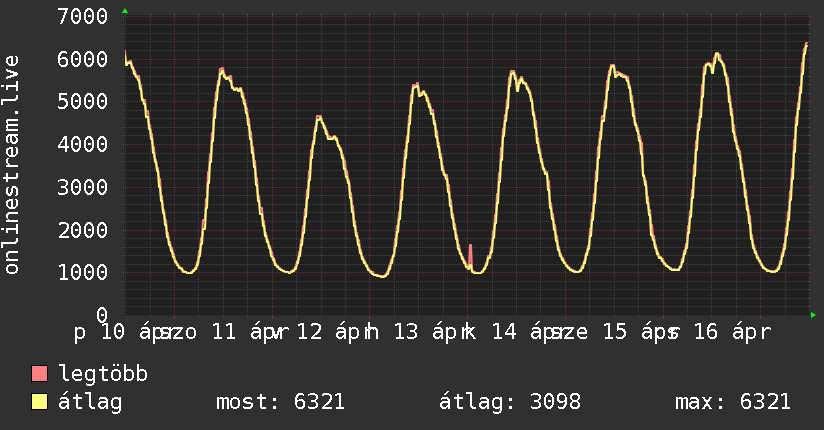Image resolution: width=824 pixels, height=430 pixels.
Task: Click the onlinestream.live vertical axis title
Action: click(x=13, y=165)
